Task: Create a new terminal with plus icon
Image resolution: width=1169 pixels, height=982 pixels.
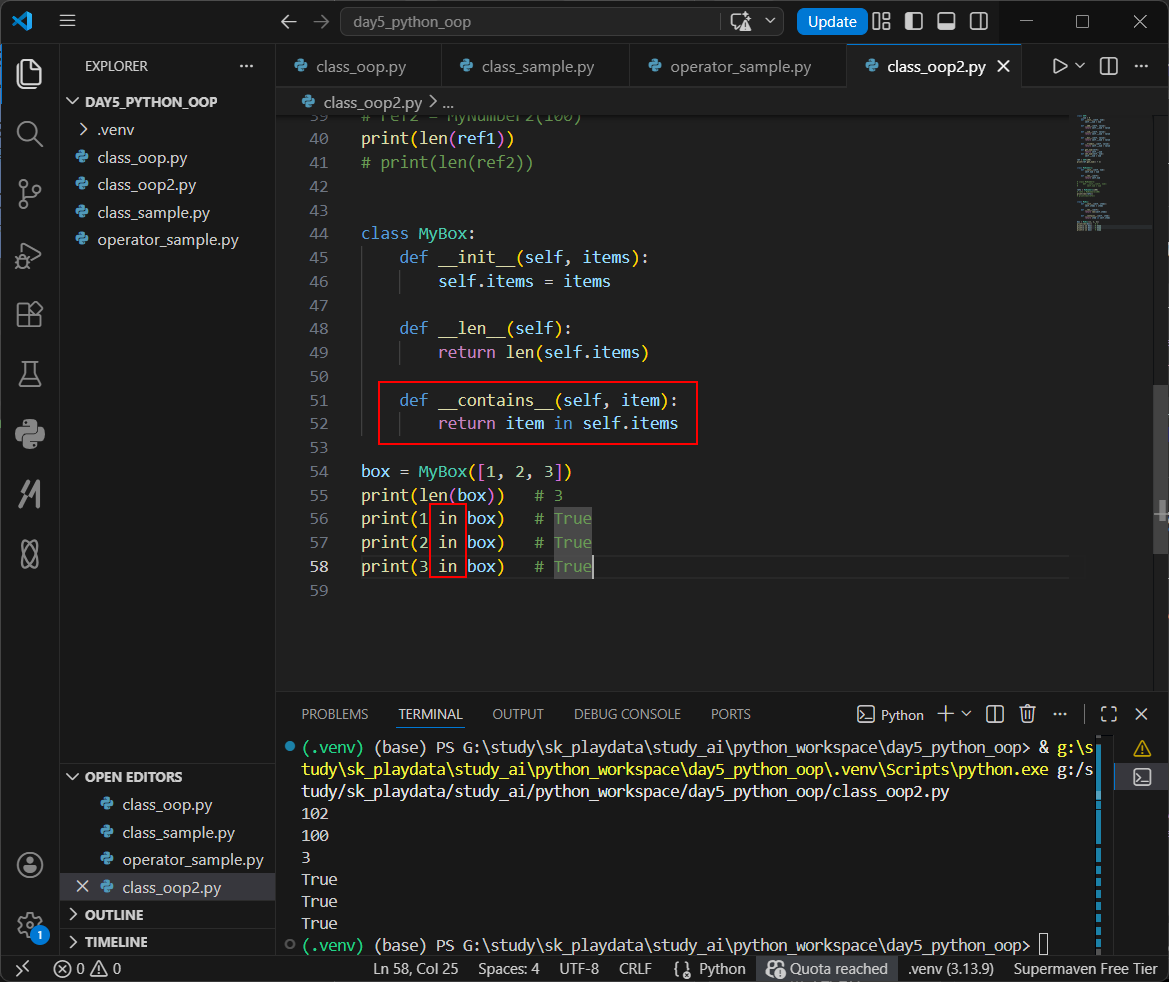Action: [945, 714]
